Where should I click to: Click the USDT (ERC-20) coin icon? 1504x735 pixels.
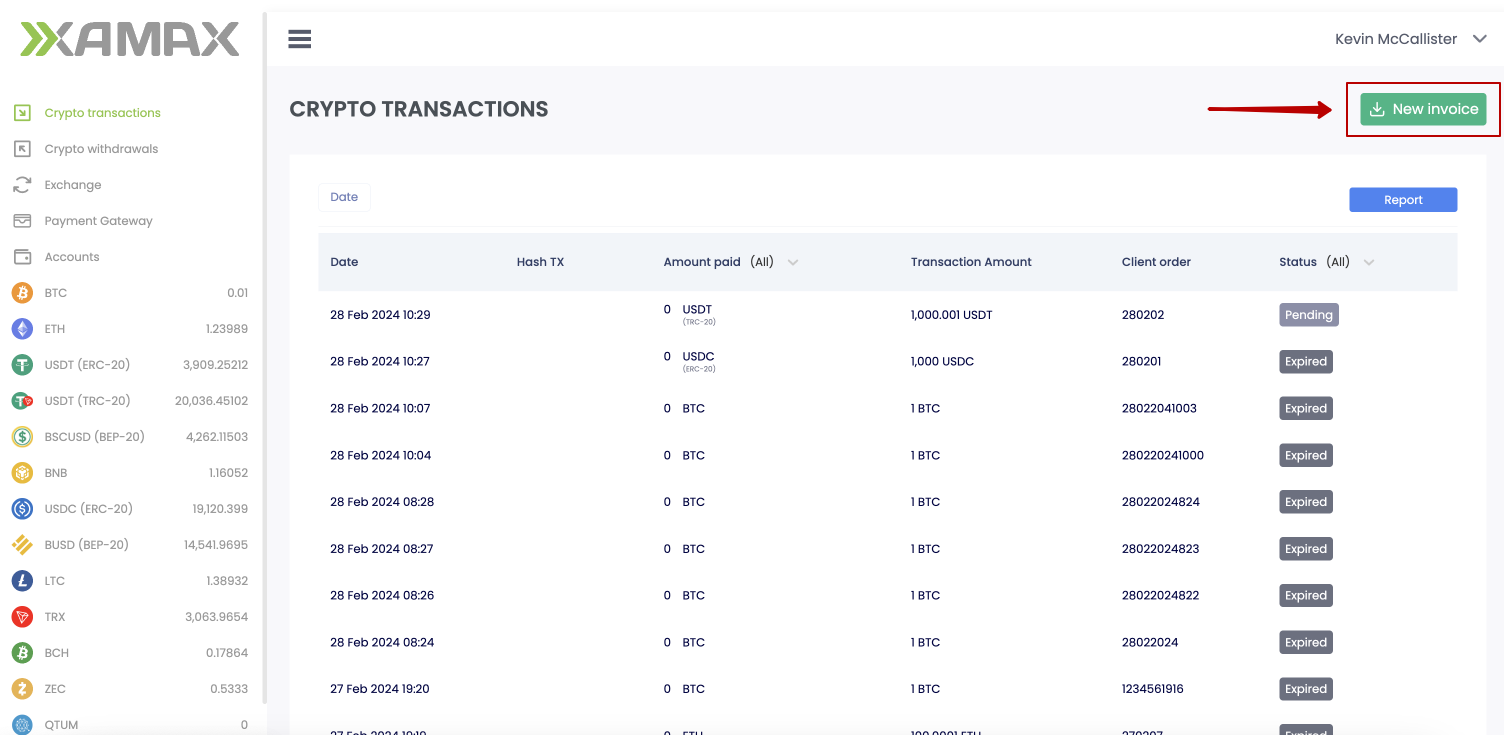coord(22,365)
